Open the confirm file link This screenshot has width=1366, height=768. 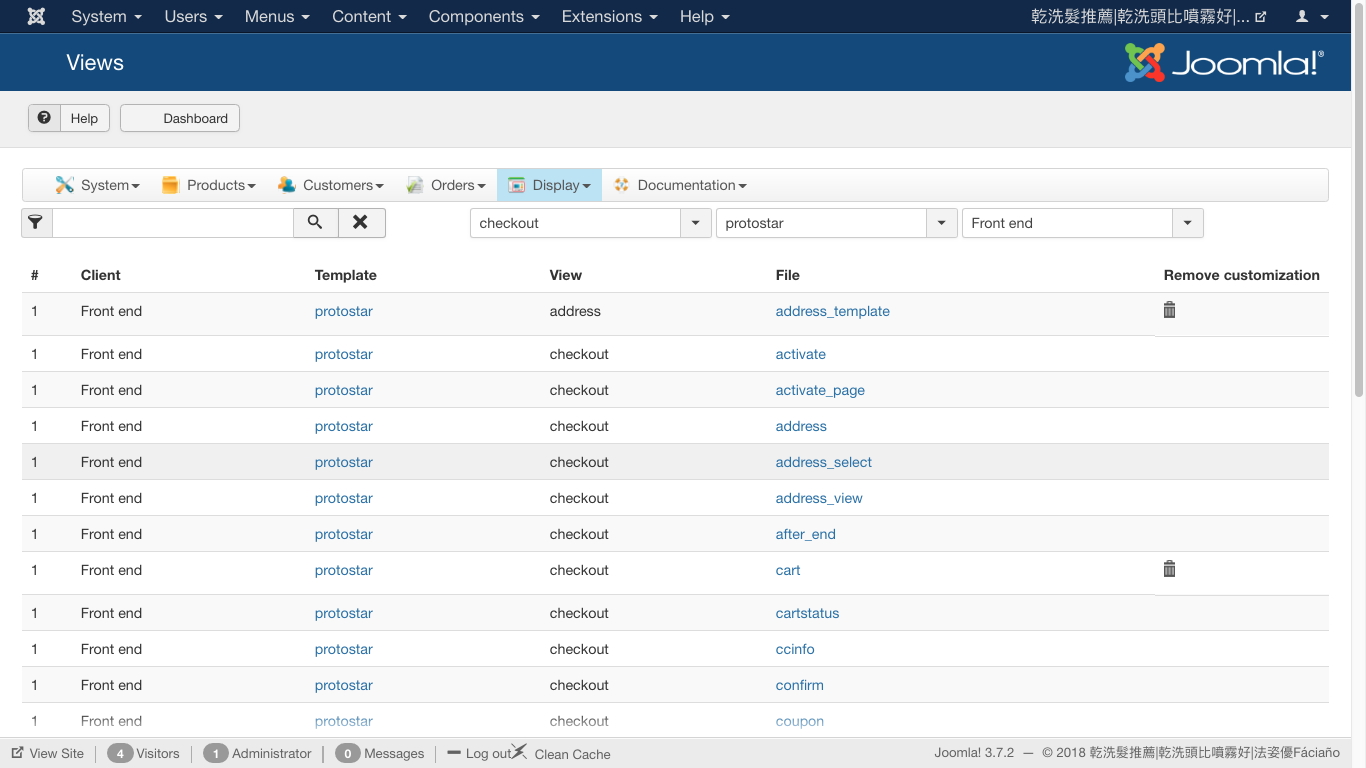pyautogui.click(x=800, y=685)
